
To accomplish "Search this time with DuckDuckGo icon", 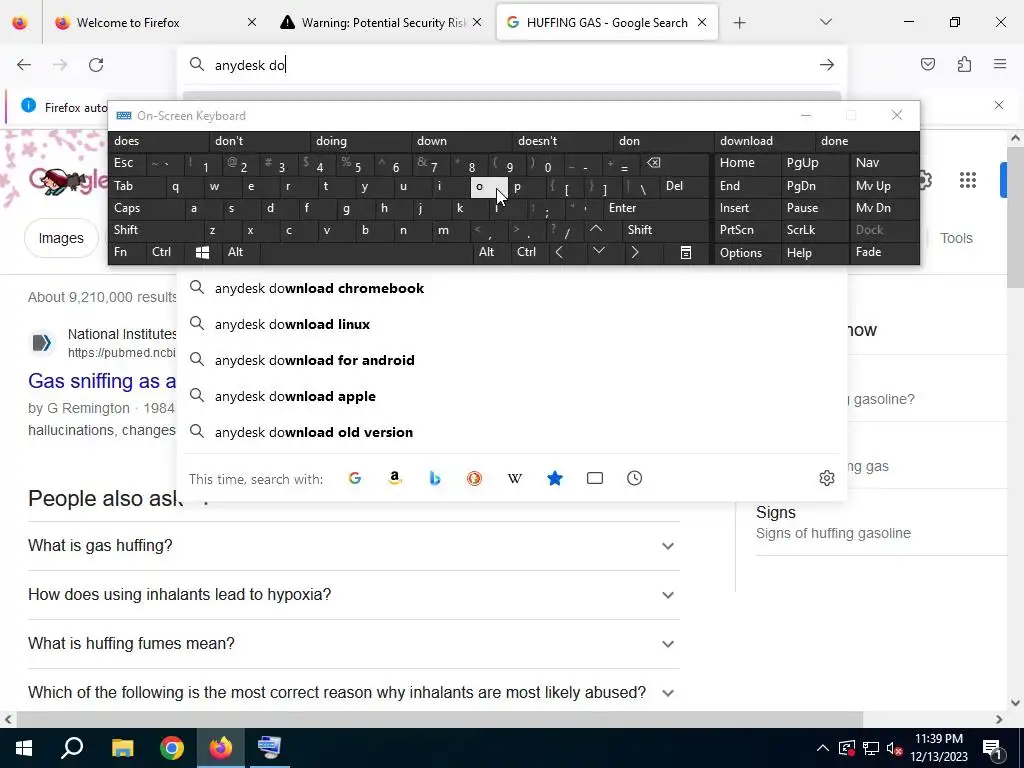I will pos(475,479).
